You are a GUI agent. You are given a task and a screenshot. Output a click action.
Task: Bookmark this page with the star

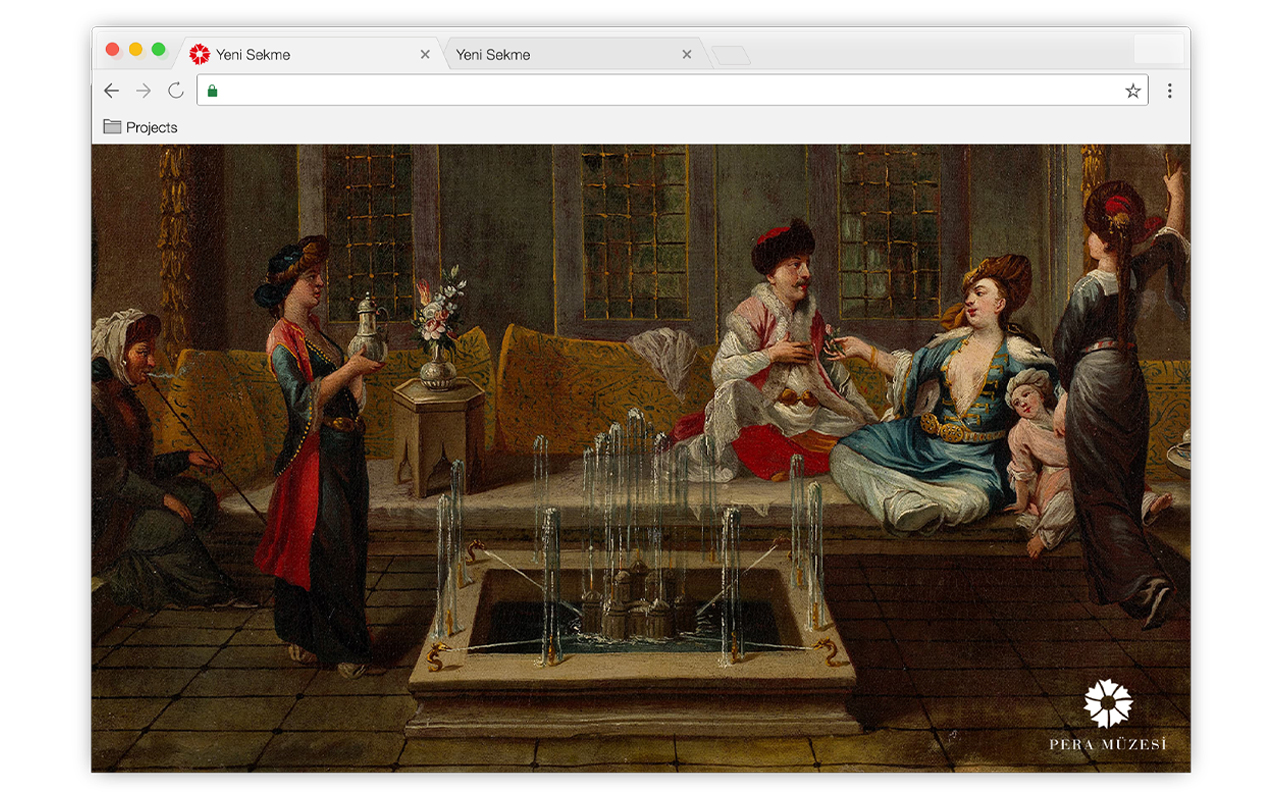1133,91
